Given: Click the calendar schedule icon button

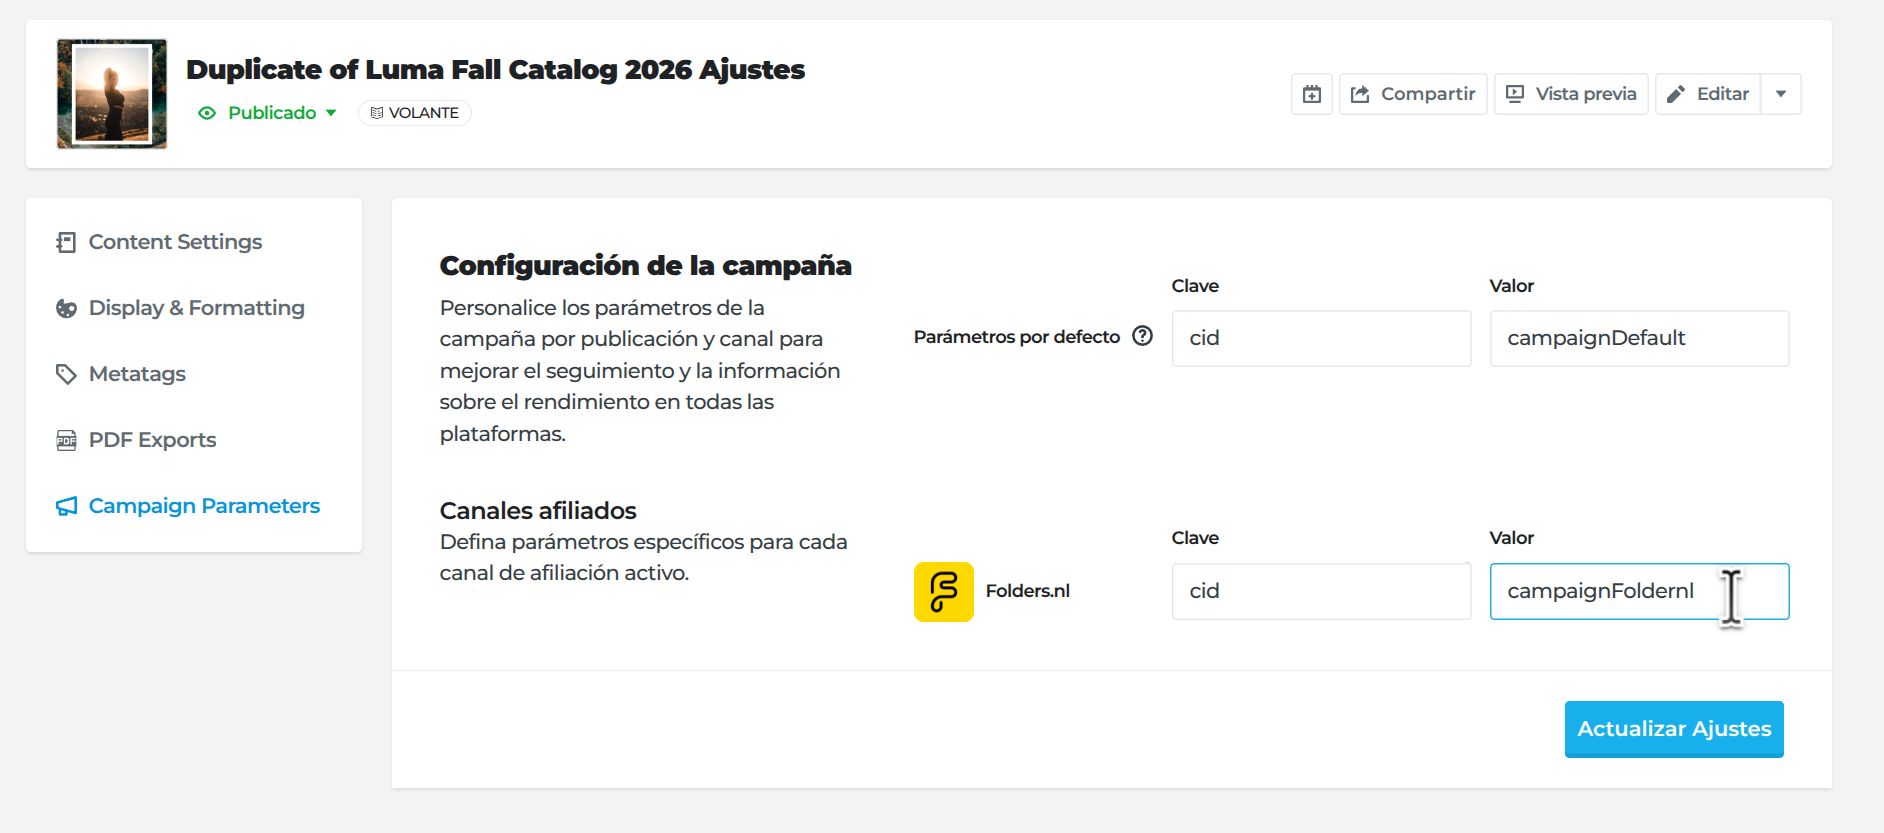Looking at the screenshot, I should tap(1311, 94).
